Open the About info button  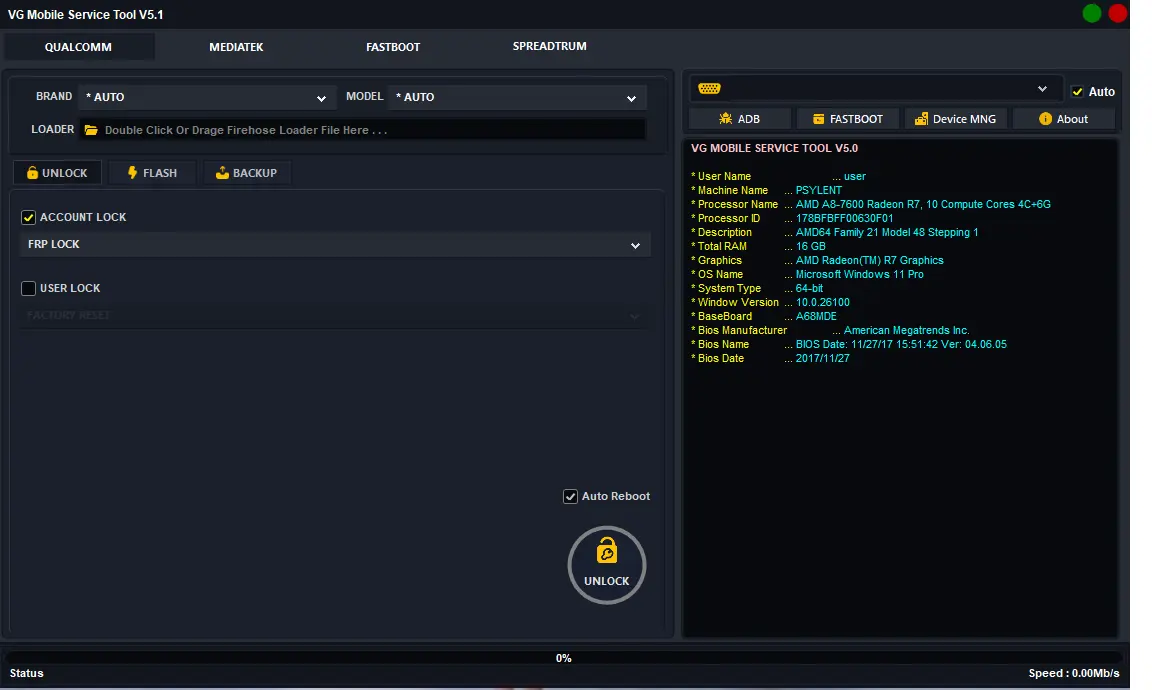1063,119
